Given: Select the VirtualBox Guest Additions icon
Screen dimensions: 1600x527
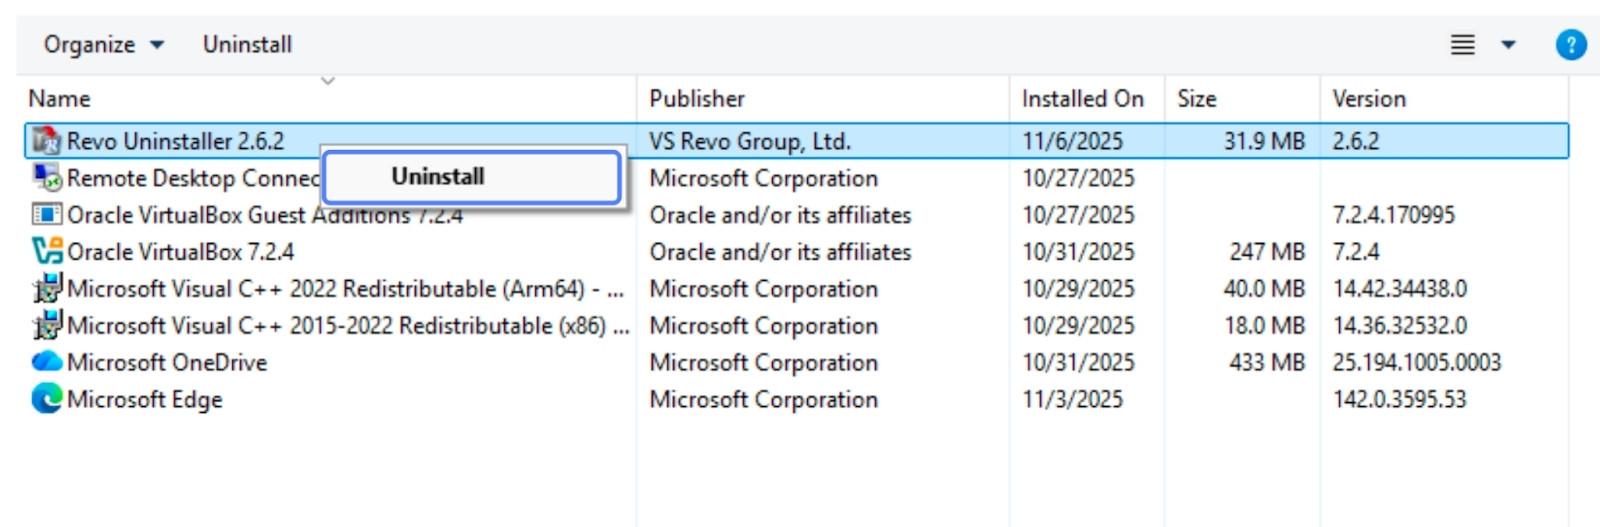Looking at the screenshot, I should [46, 215].
